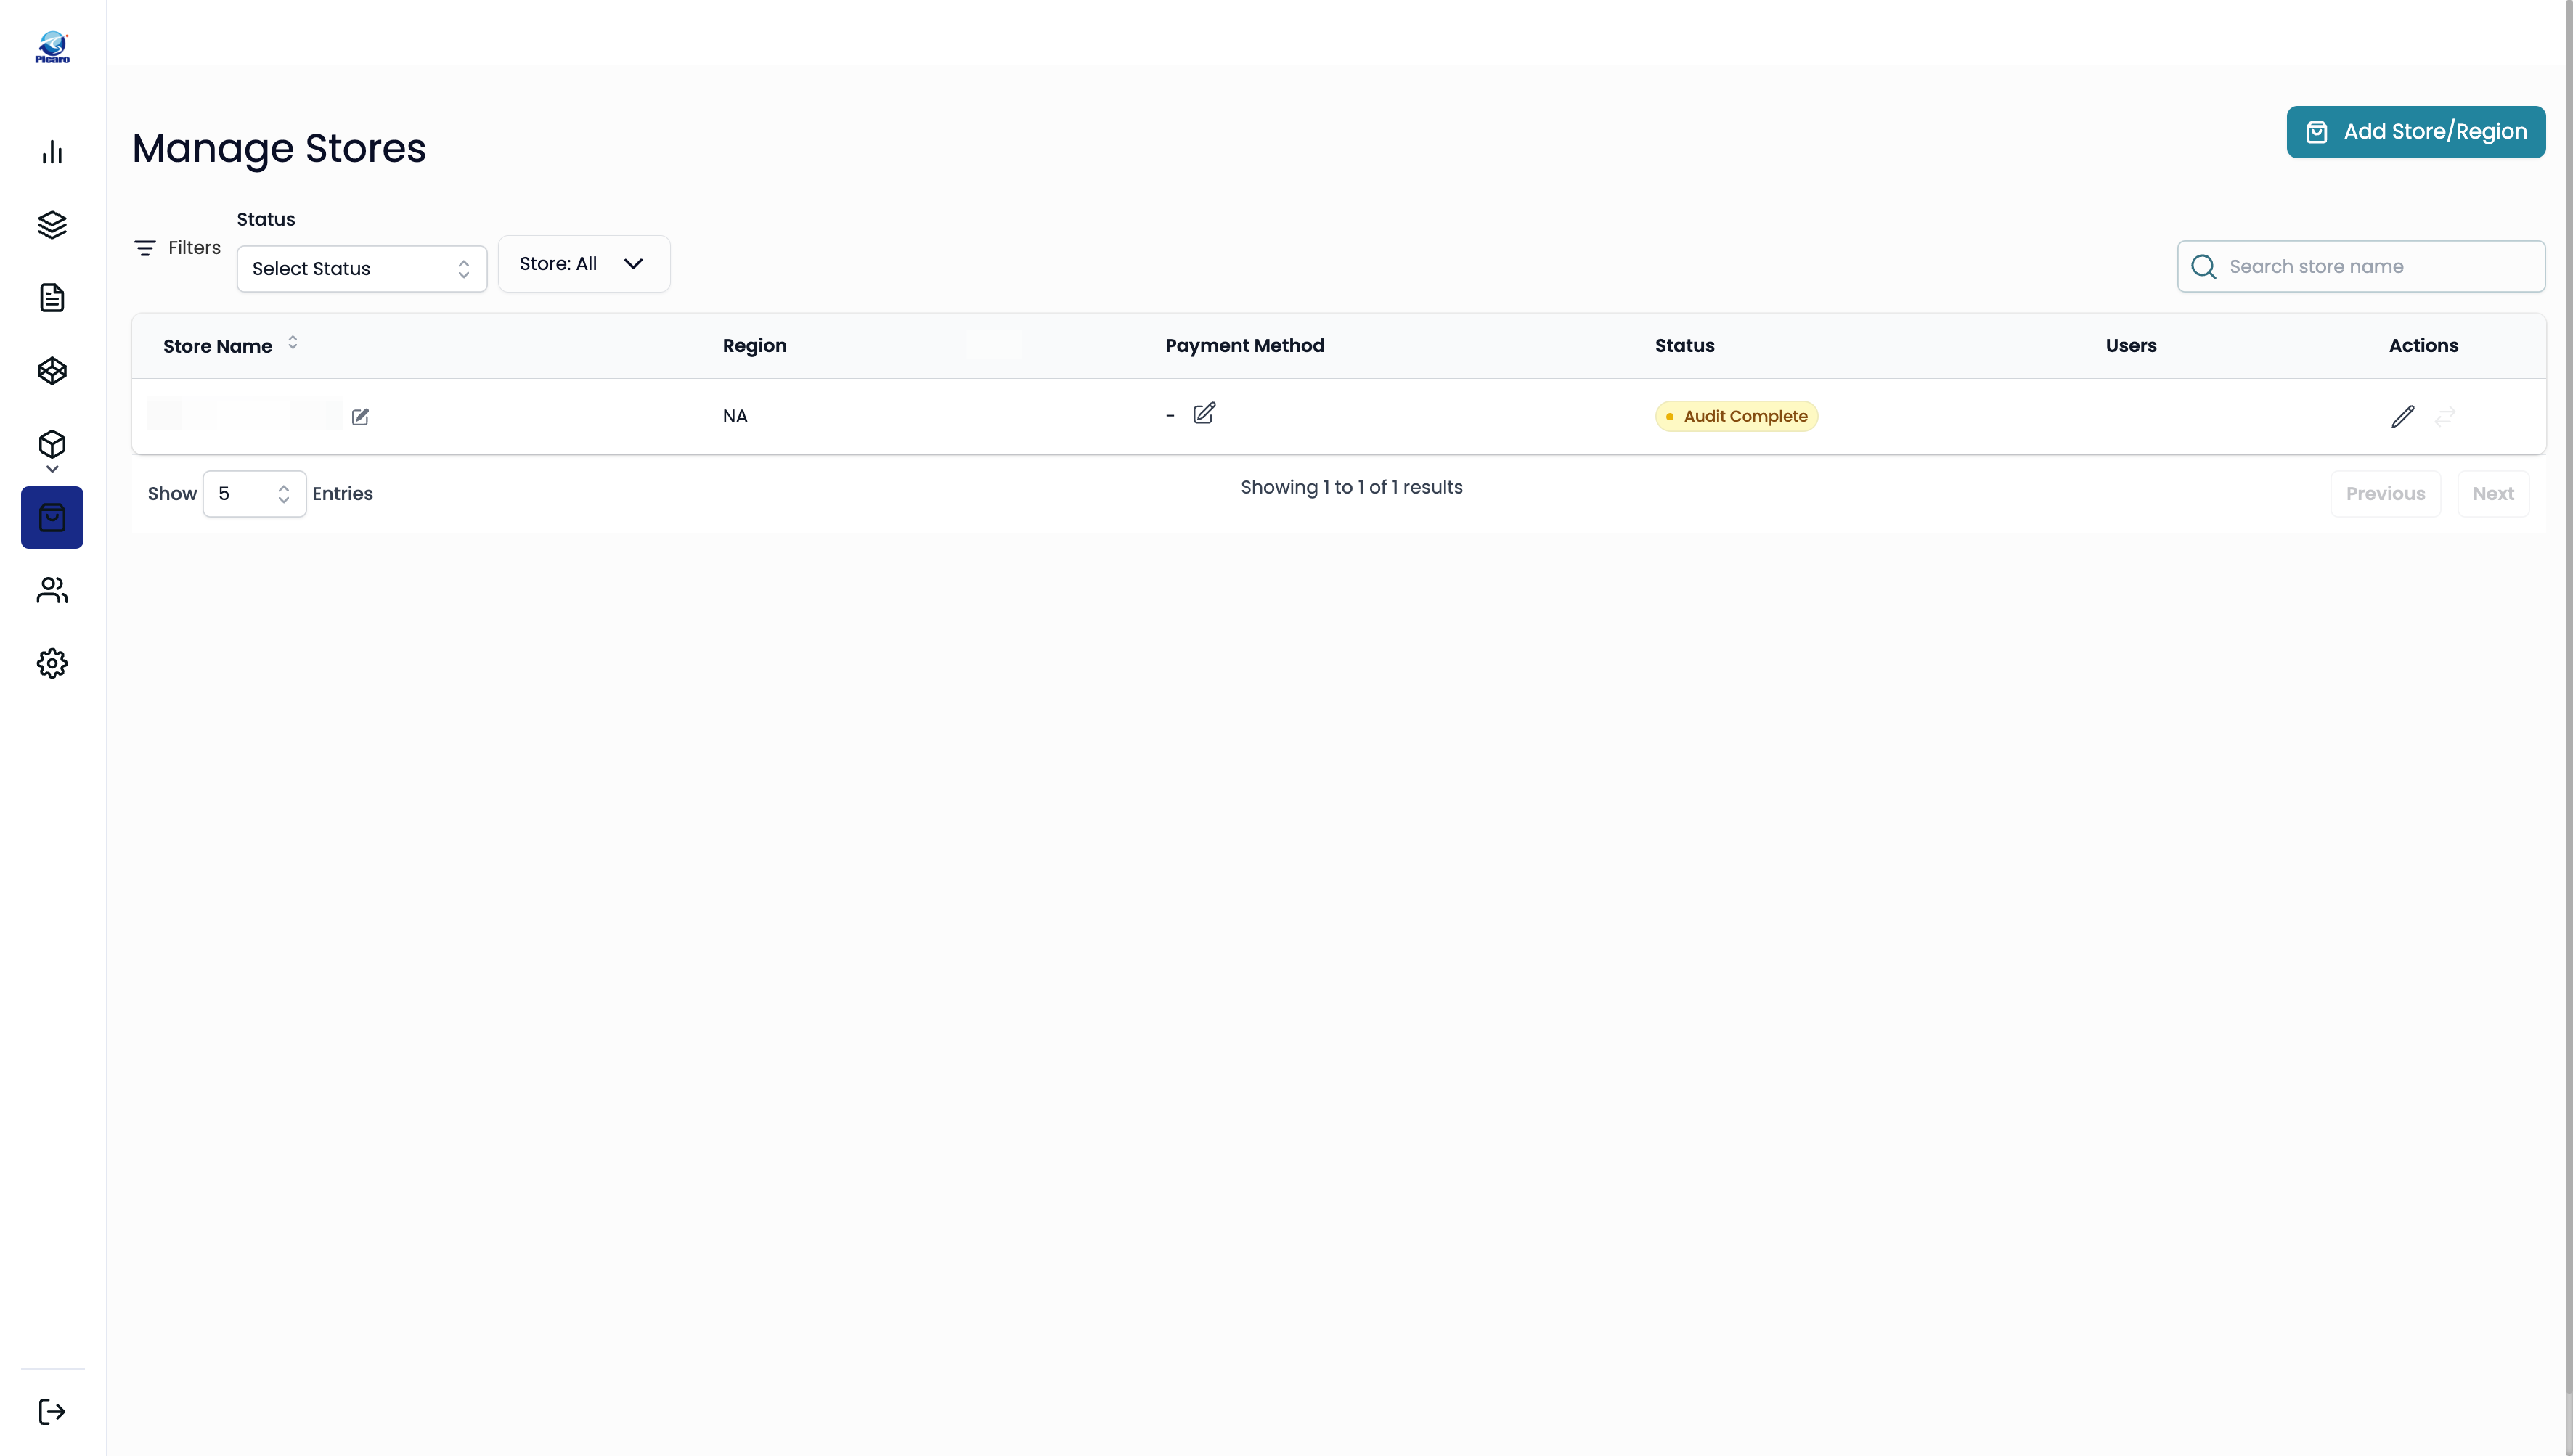Open the Picaro logo home
Image resolution: width=2573 pixels, height=1456 pixels.
(52, 47)
